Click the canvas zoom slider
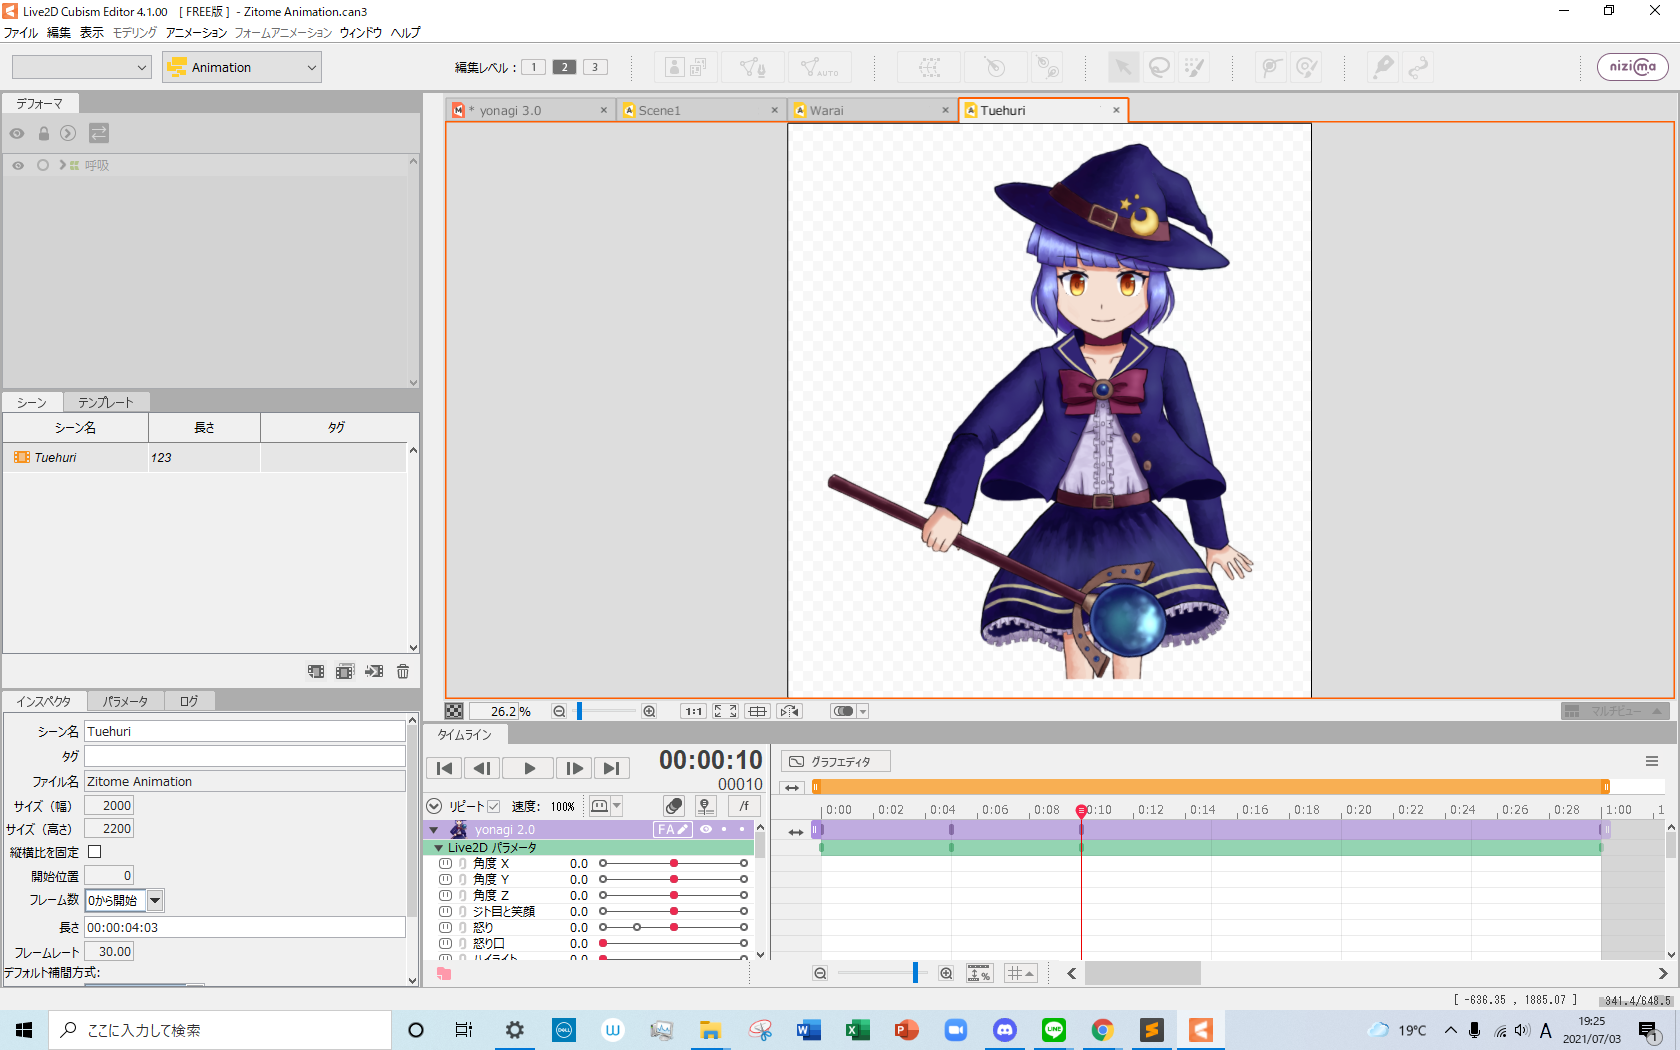The width and height of the screenshot is (1680, 1050). point(606,711)
